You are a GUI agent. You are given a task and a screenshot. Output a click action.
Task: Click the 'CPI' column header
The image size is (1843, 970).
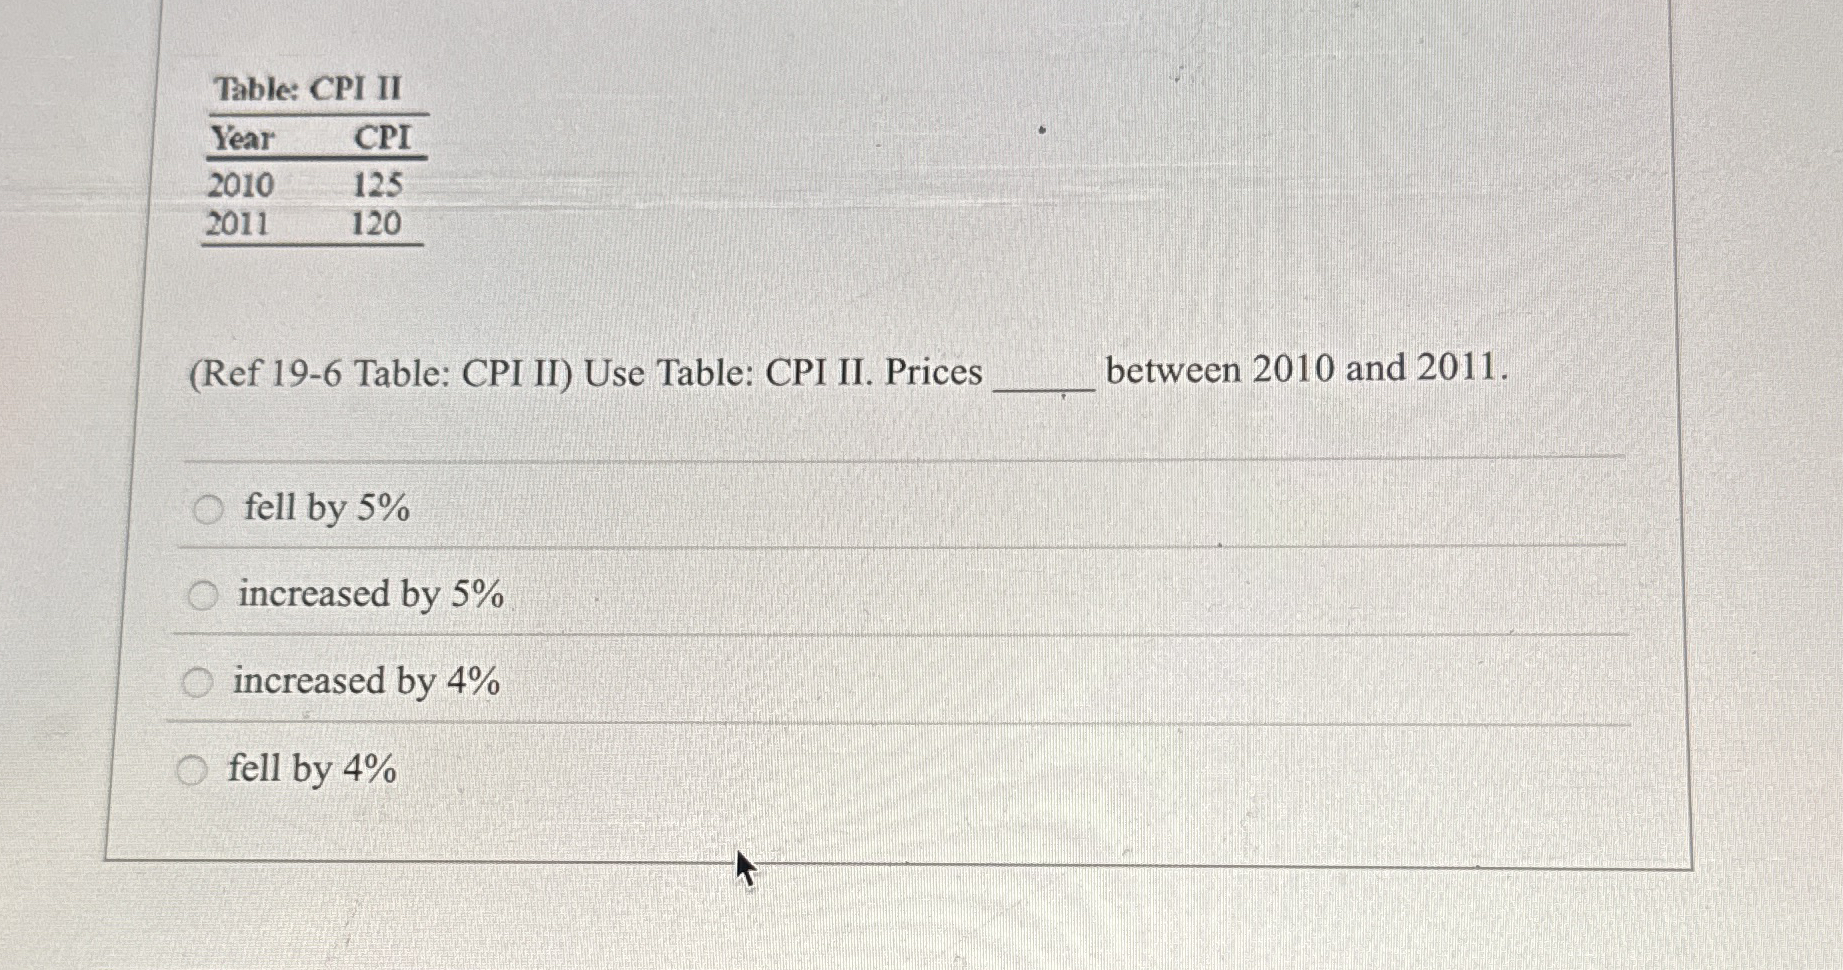coord(383,139)
